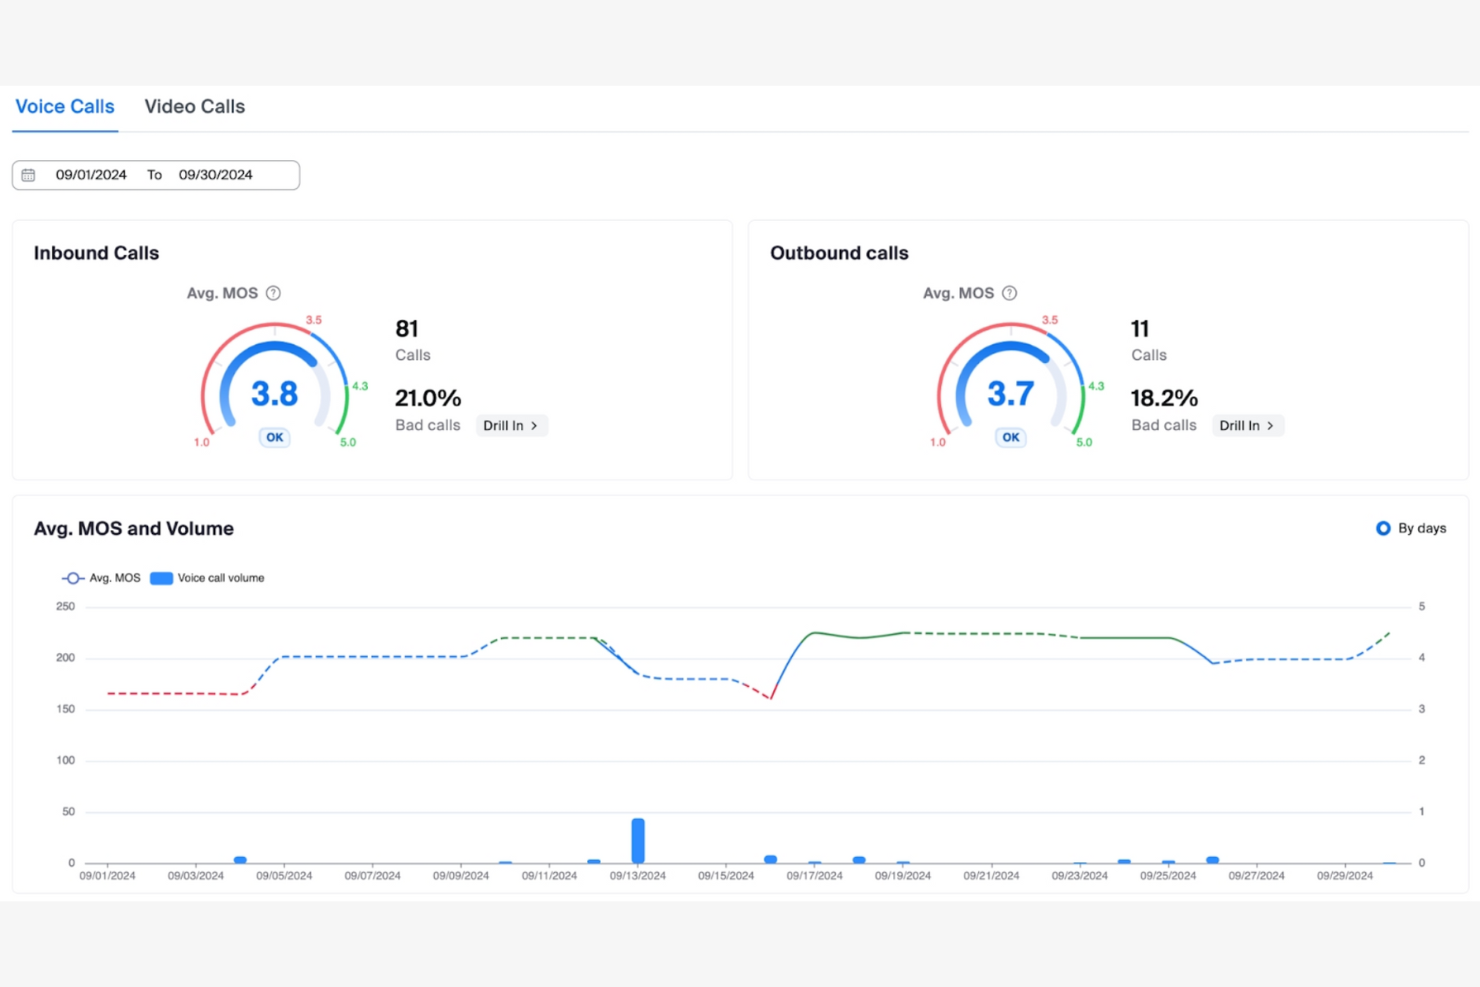Click the volume bar at 09/04/2024
This screenshot has height=987, width=1480.
pos(240,860)
